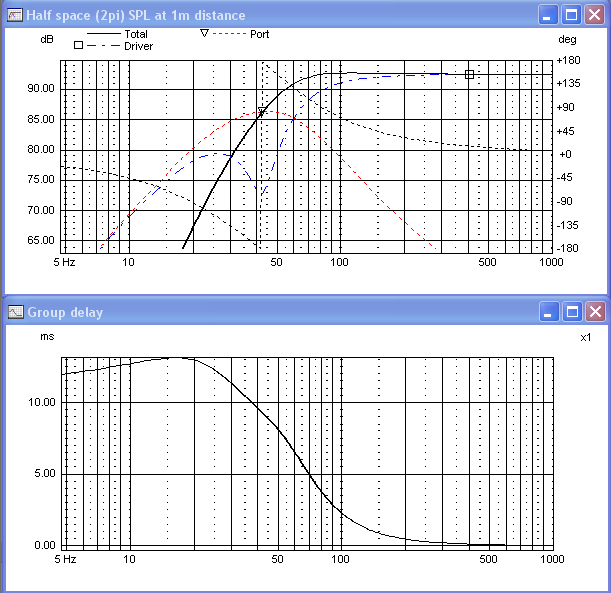The image size is (611, 593).
Task: Click the -45 phase axis value
Action: click(565, 178)
